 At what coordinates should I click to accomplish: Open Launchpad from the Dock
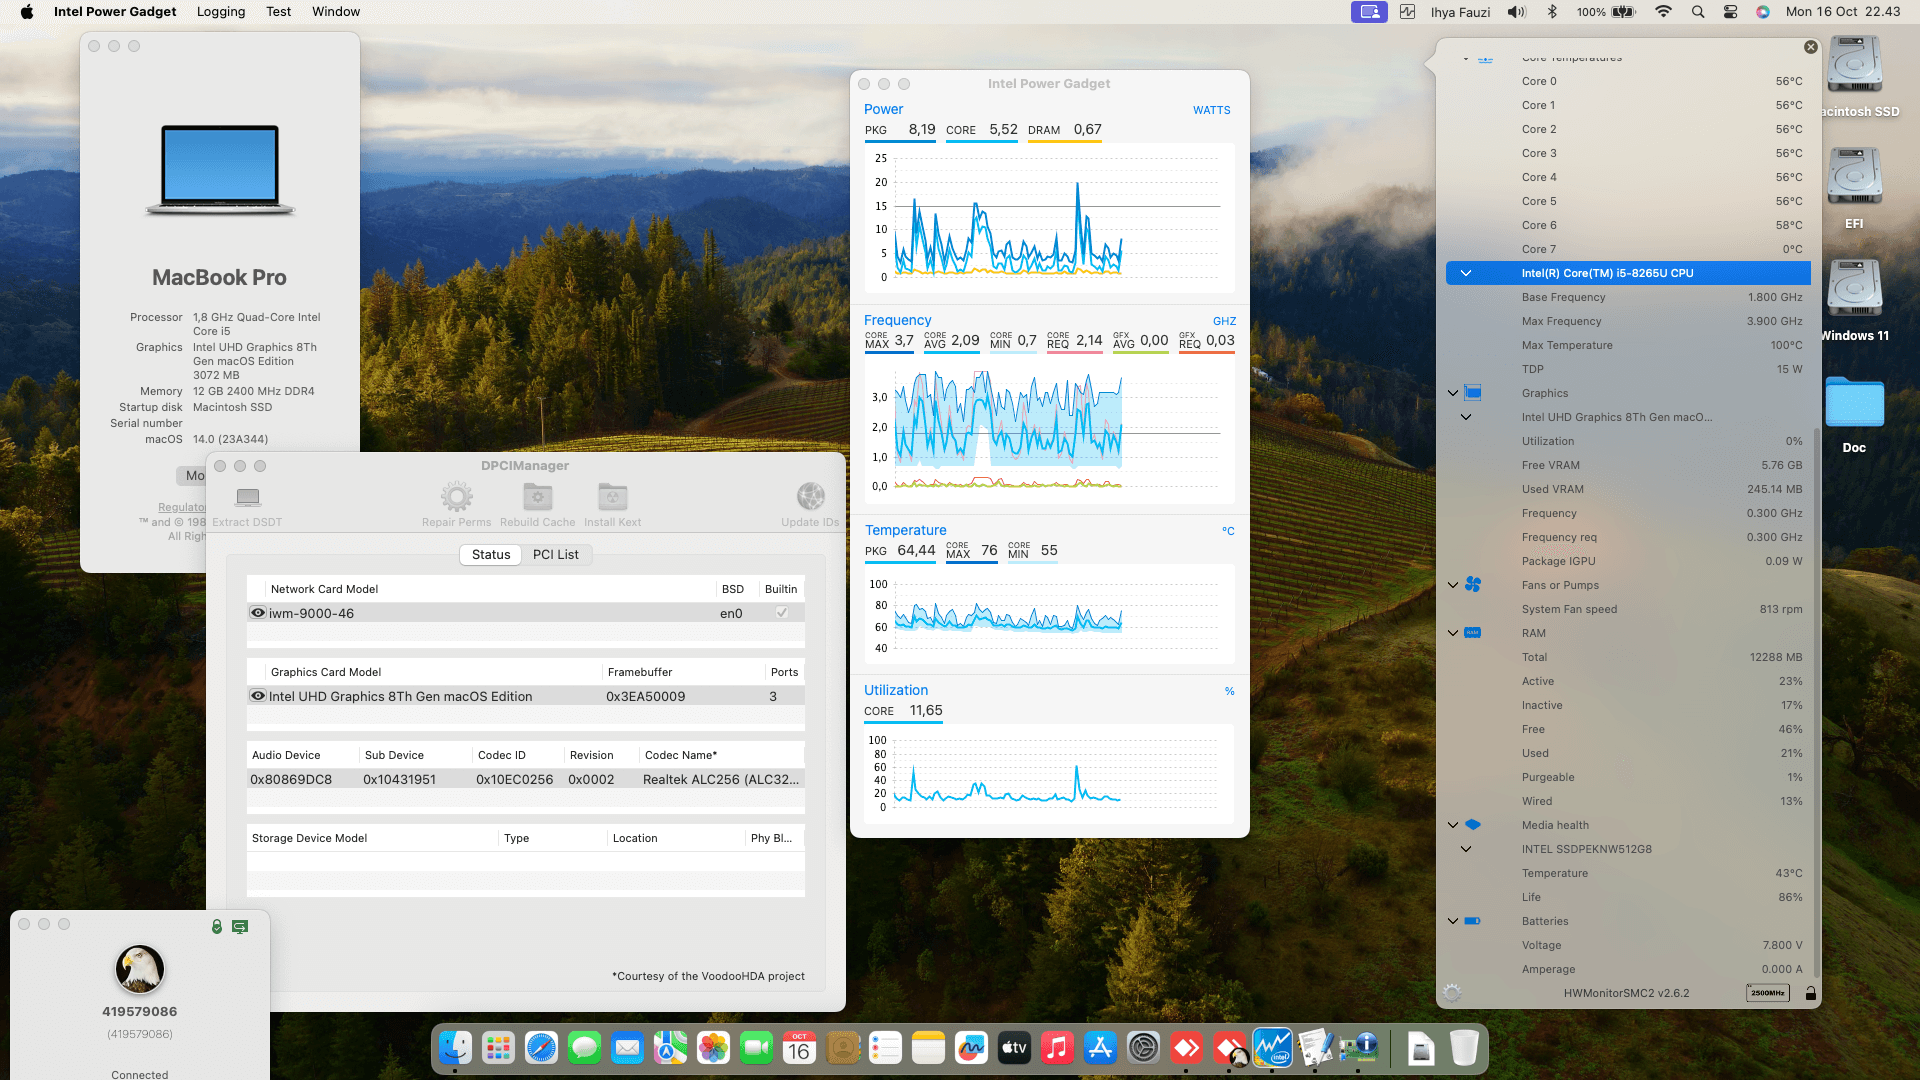click(498, 1048)
